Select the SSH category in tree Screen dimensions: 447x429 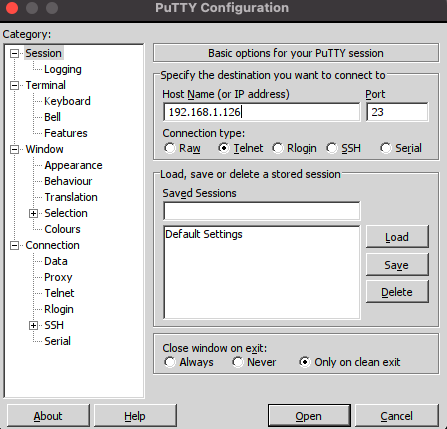coord(54,325)
